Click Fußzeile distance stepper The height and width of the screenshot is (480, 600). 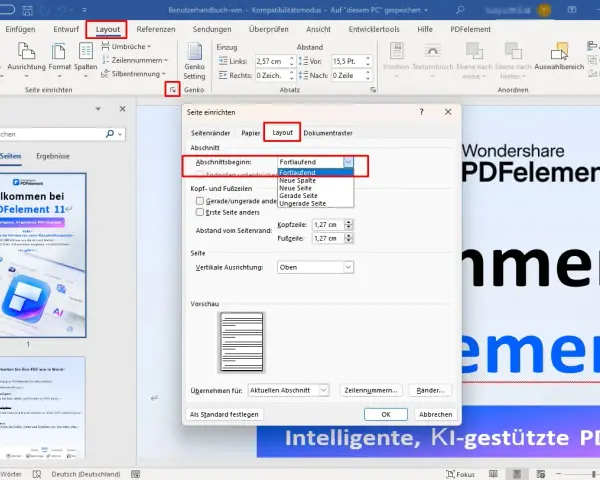pyautogui.click(x=348, y=238)
